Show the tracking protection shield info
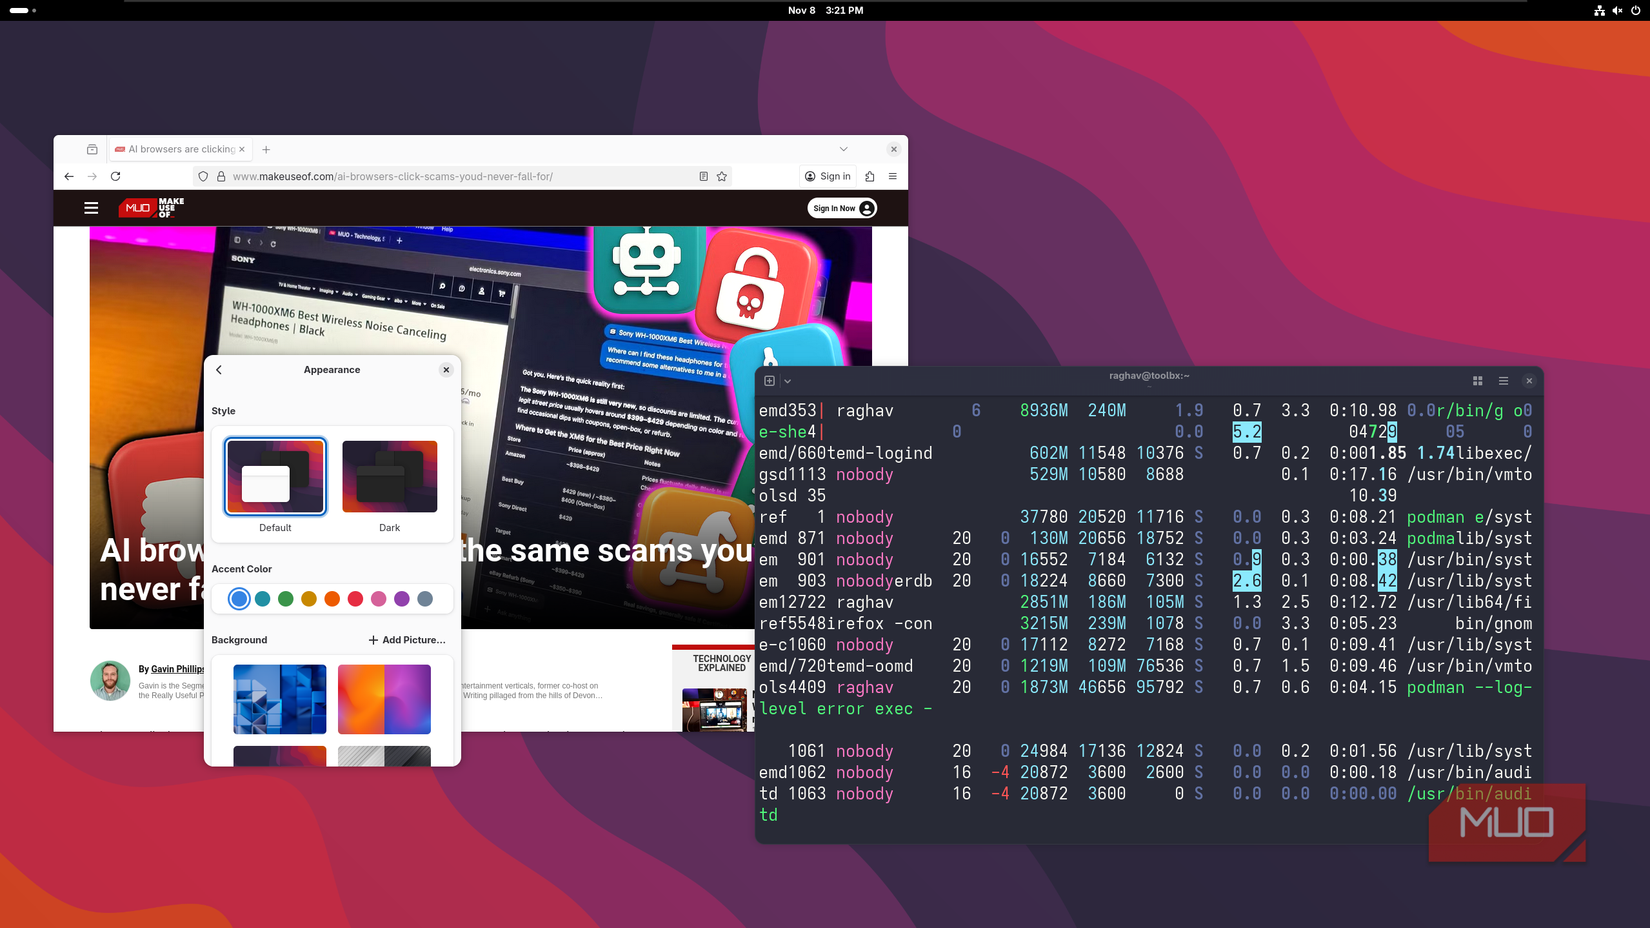This screenshot has width=1650, height=928. tap(203, 176)
